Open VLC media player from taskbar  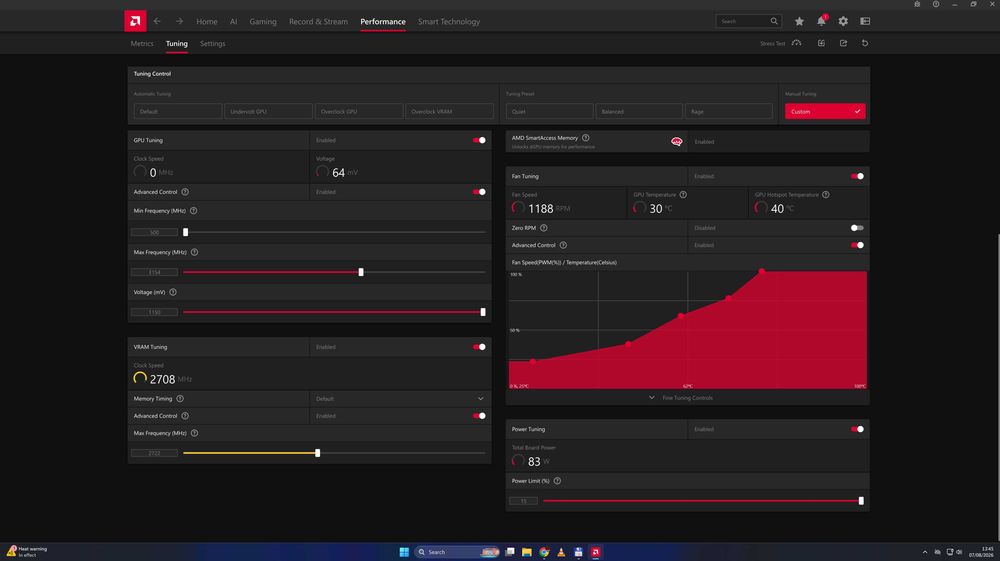pyautogui.click(x=561, y=552)
